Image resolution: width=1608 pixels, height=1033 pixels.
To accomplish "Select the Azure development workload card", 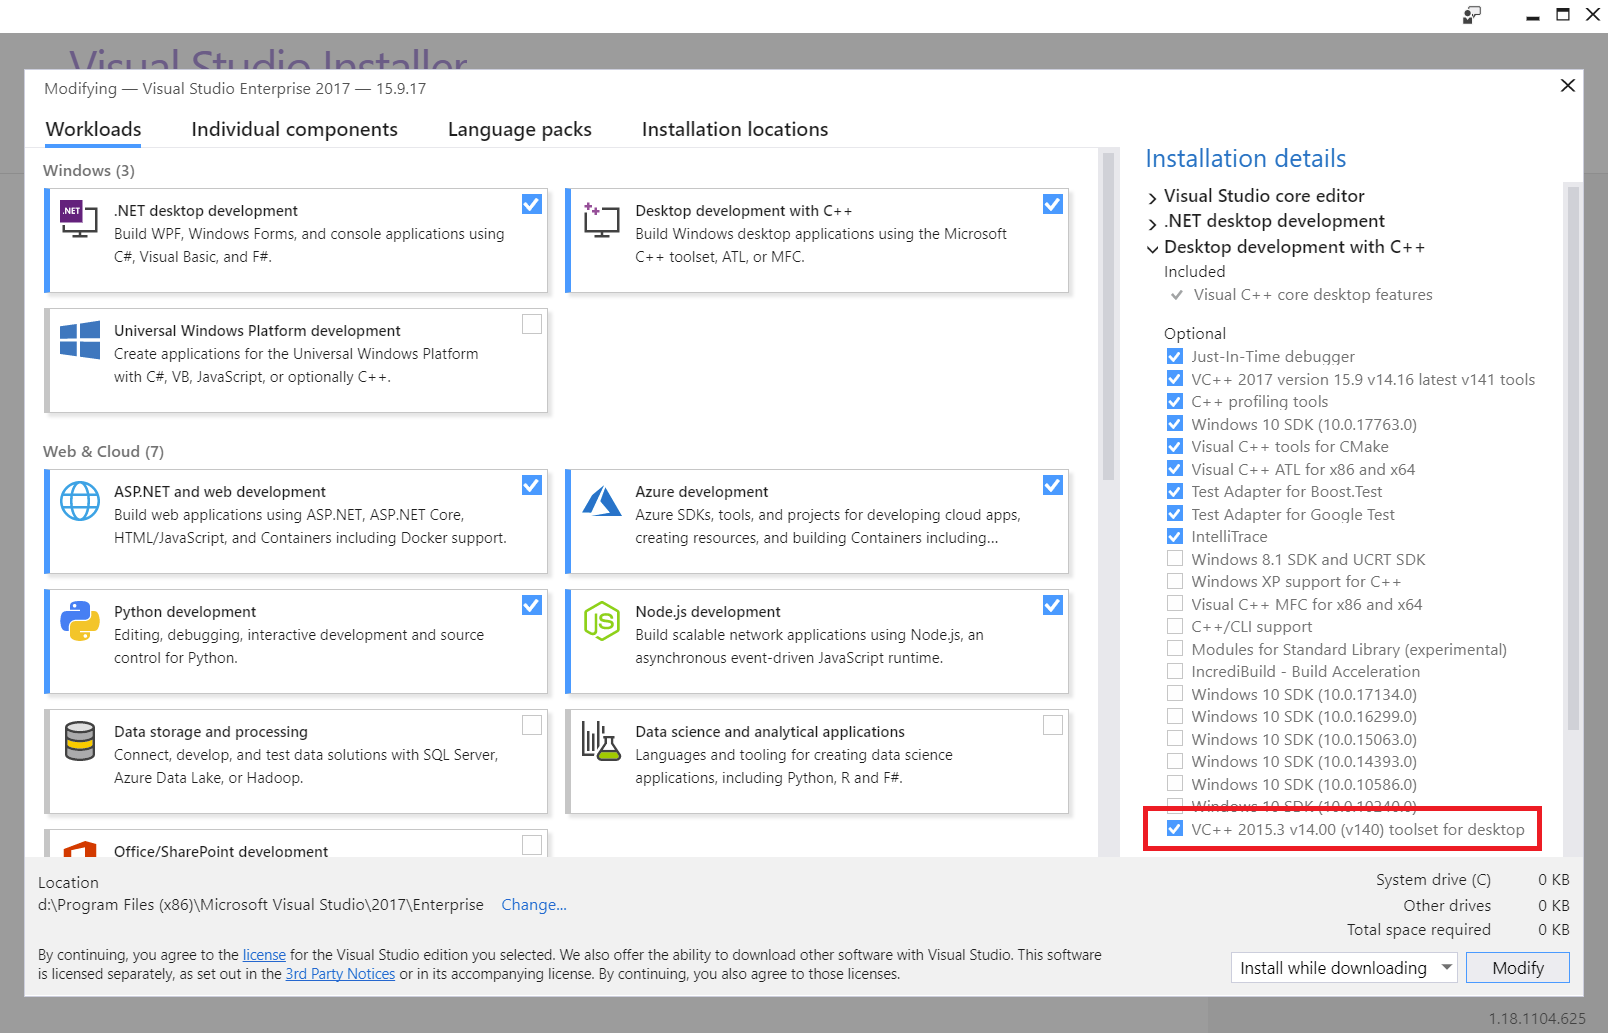I will point(817,521).
